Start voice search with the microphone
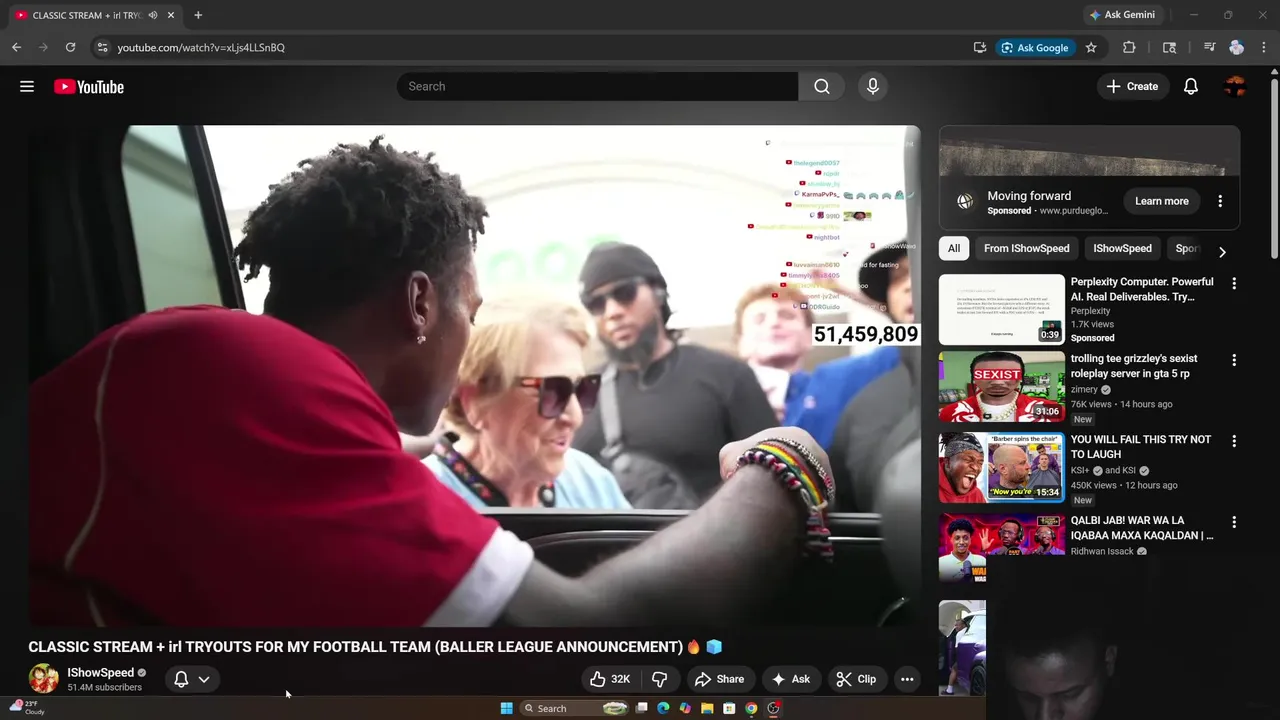Image resolution: width=1280 pixels, height=720 pixels. coord(873,87)
